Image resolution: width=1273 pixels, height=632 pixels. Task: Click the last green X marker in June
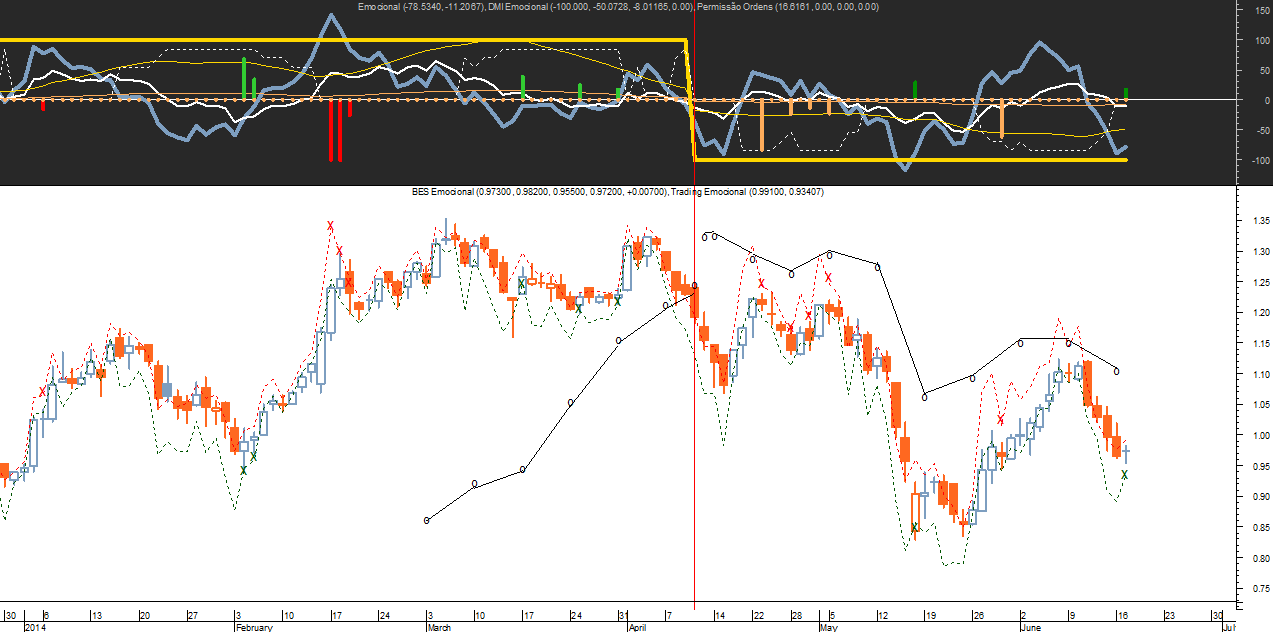pyautogui.click(x=1124, y=475)
